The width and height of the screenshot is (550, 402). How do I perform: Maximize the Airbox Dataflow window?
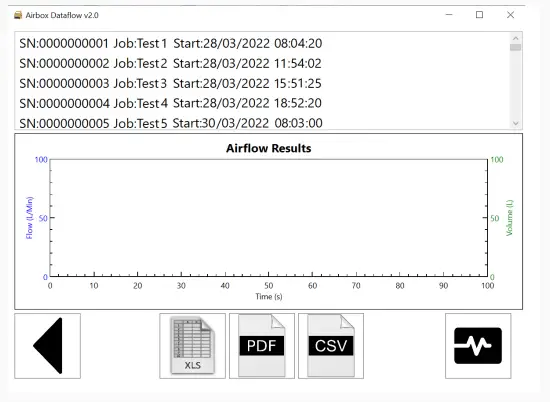pos(479,15)
